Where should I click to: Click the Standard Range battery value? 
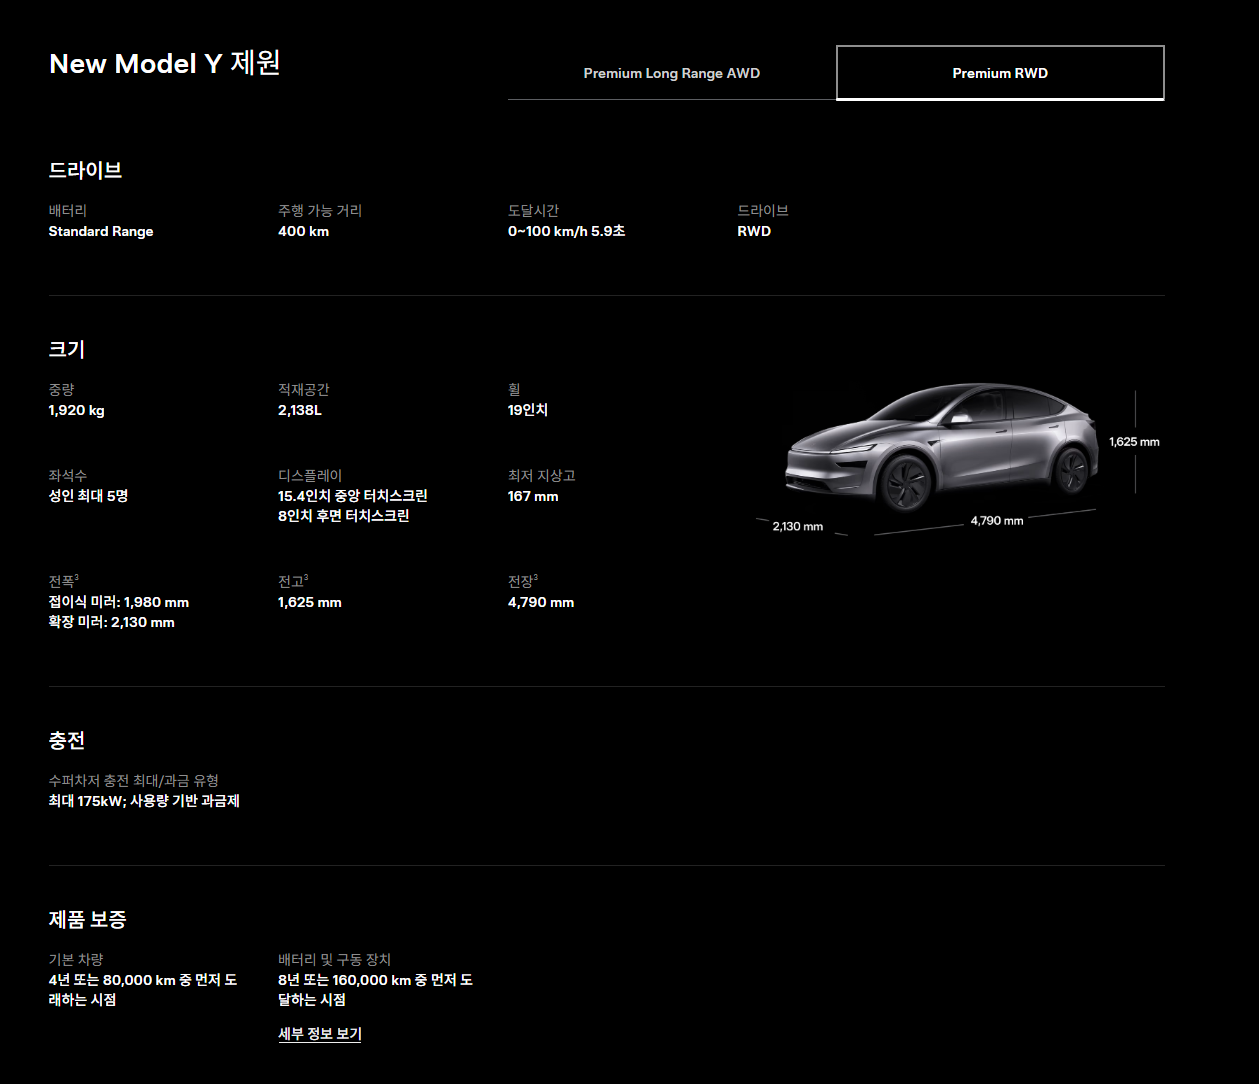tap(101, 231)
